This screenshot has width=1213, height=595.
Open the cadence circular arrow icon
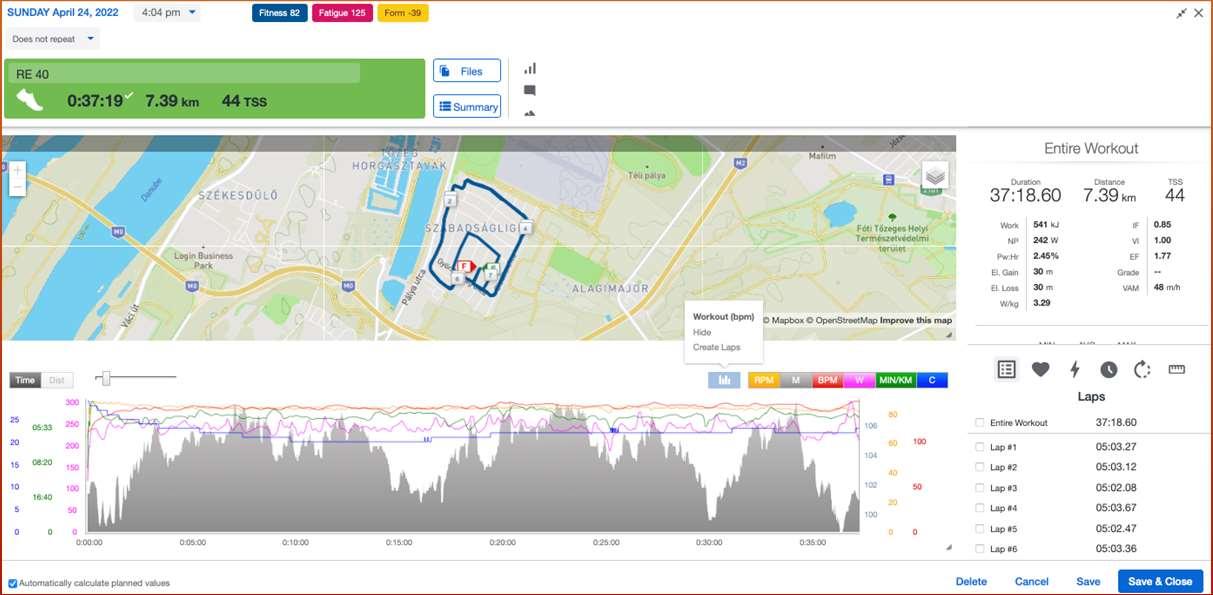(x=1143, y=369)
